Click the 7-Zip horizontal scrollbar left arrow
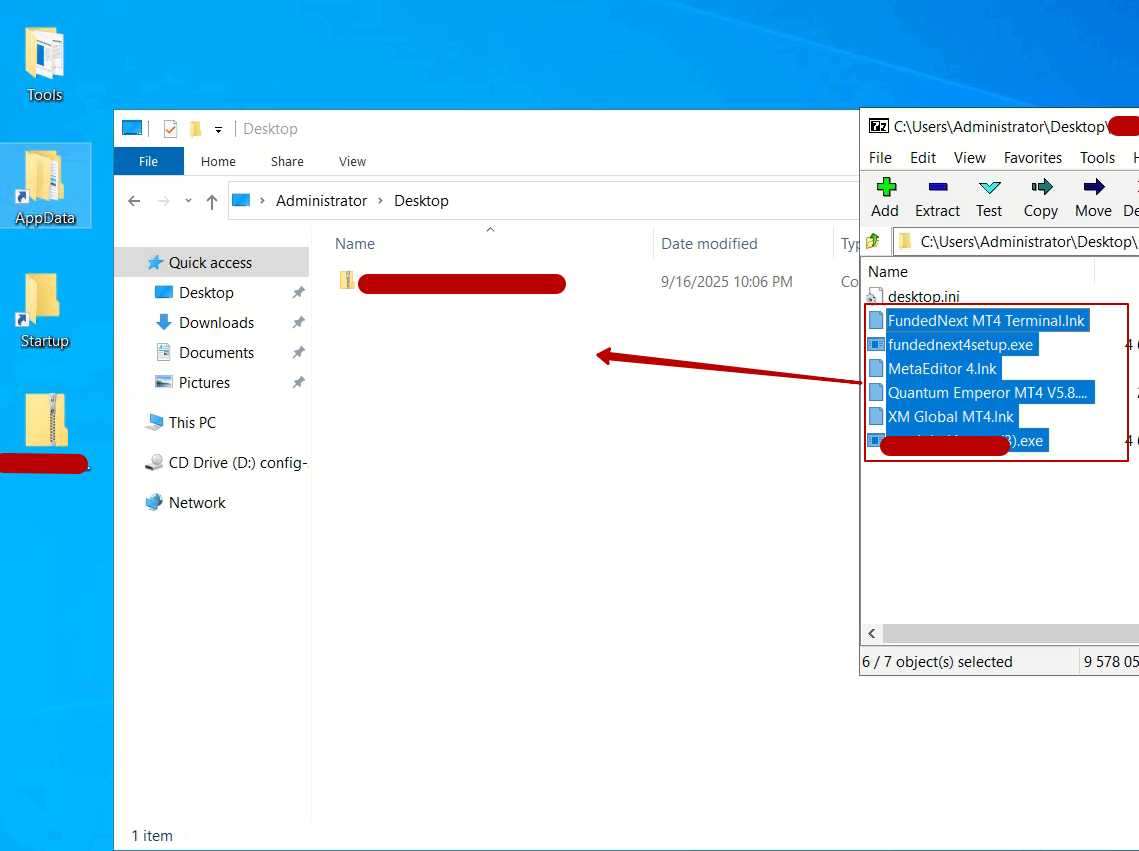 [x=872, y=634]
